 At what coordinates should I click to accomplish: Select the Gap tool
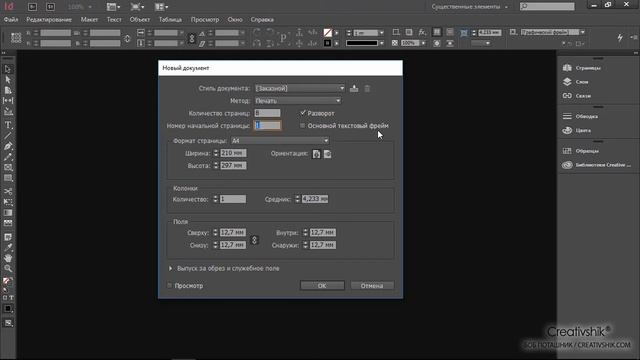coord(8,100)
